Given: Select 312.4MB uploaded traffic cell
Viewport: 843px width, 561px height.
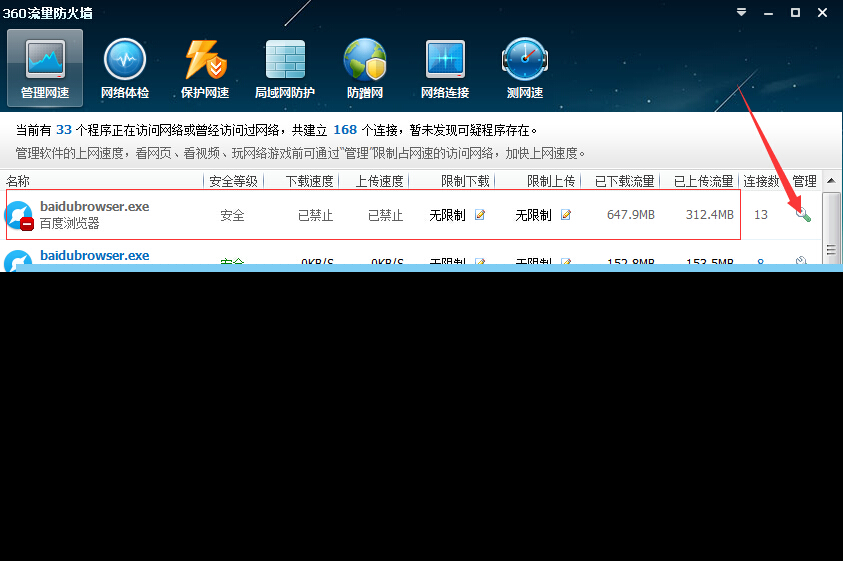Looking at the screenshot, I should coord(710,215).
